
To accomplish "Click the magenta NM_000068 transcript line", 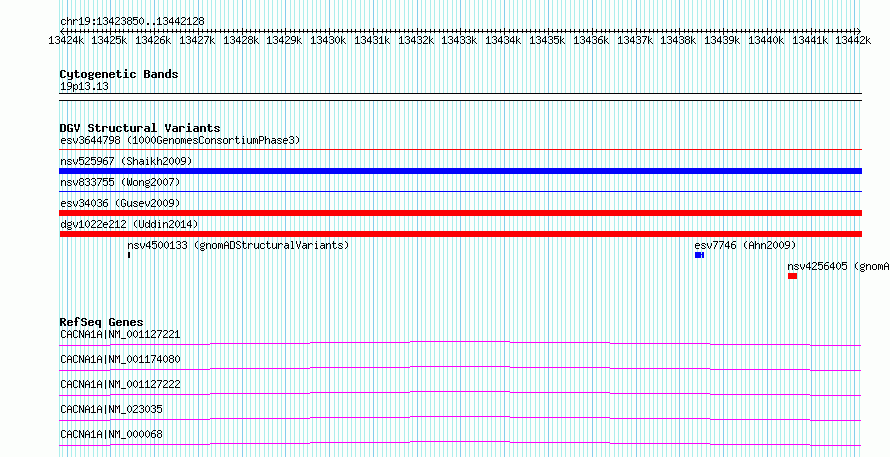I will [461, 443].
